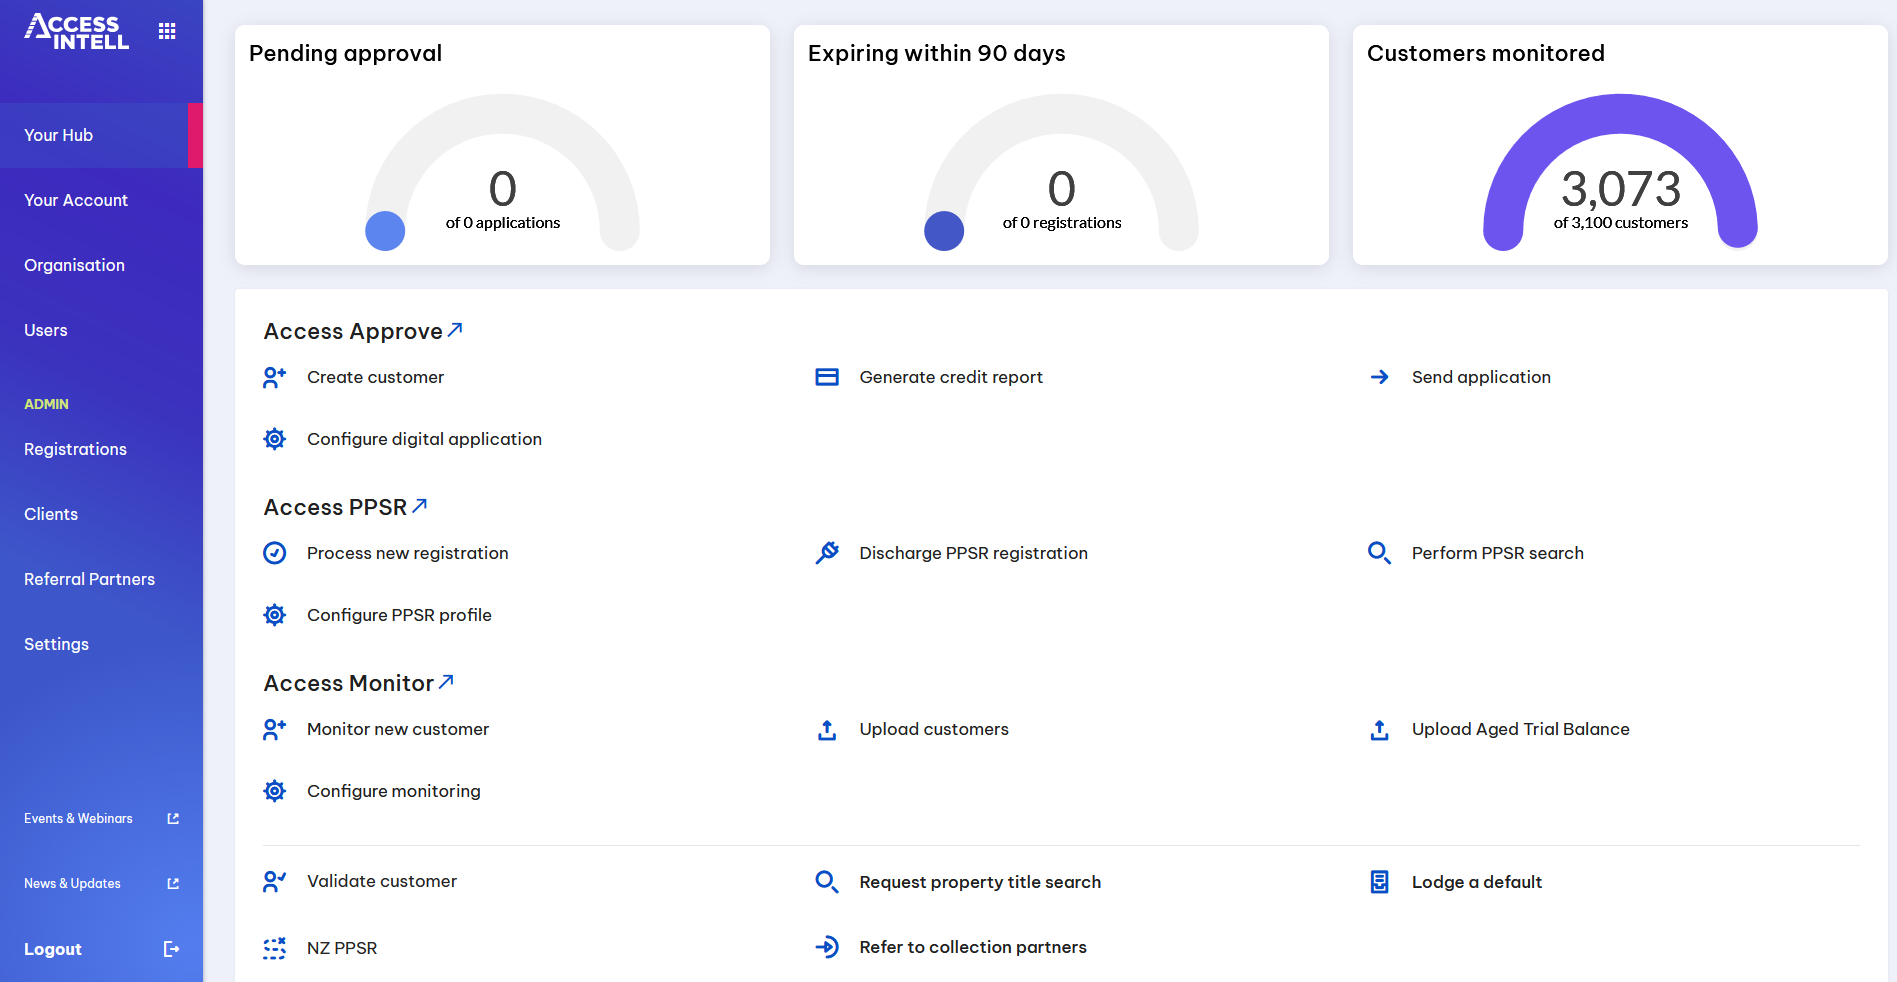The width and height of the screenshot is (1897, 982).
Task: Click the Generate credit report card icon
Action: 827,377
